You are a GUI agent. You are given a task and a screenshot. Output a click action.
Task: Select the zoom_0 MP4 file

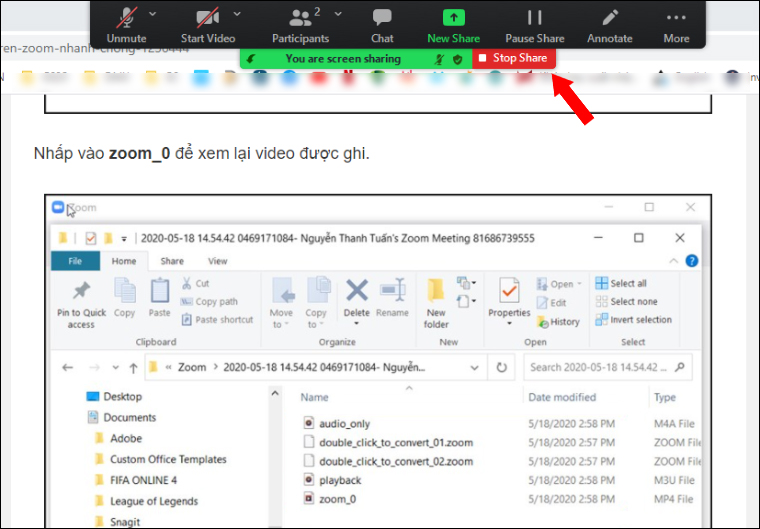click(x=337, y=499)
